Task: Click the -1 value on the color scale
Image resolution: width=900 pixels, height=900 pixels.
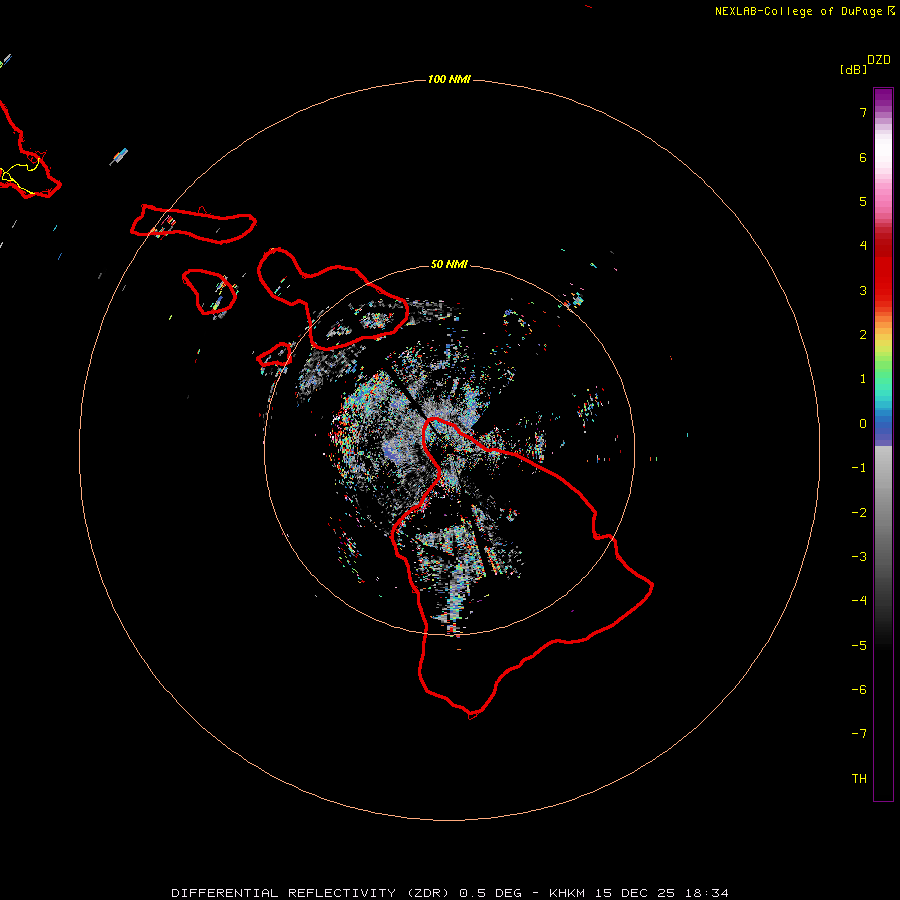Action: (x=859, y=468)
